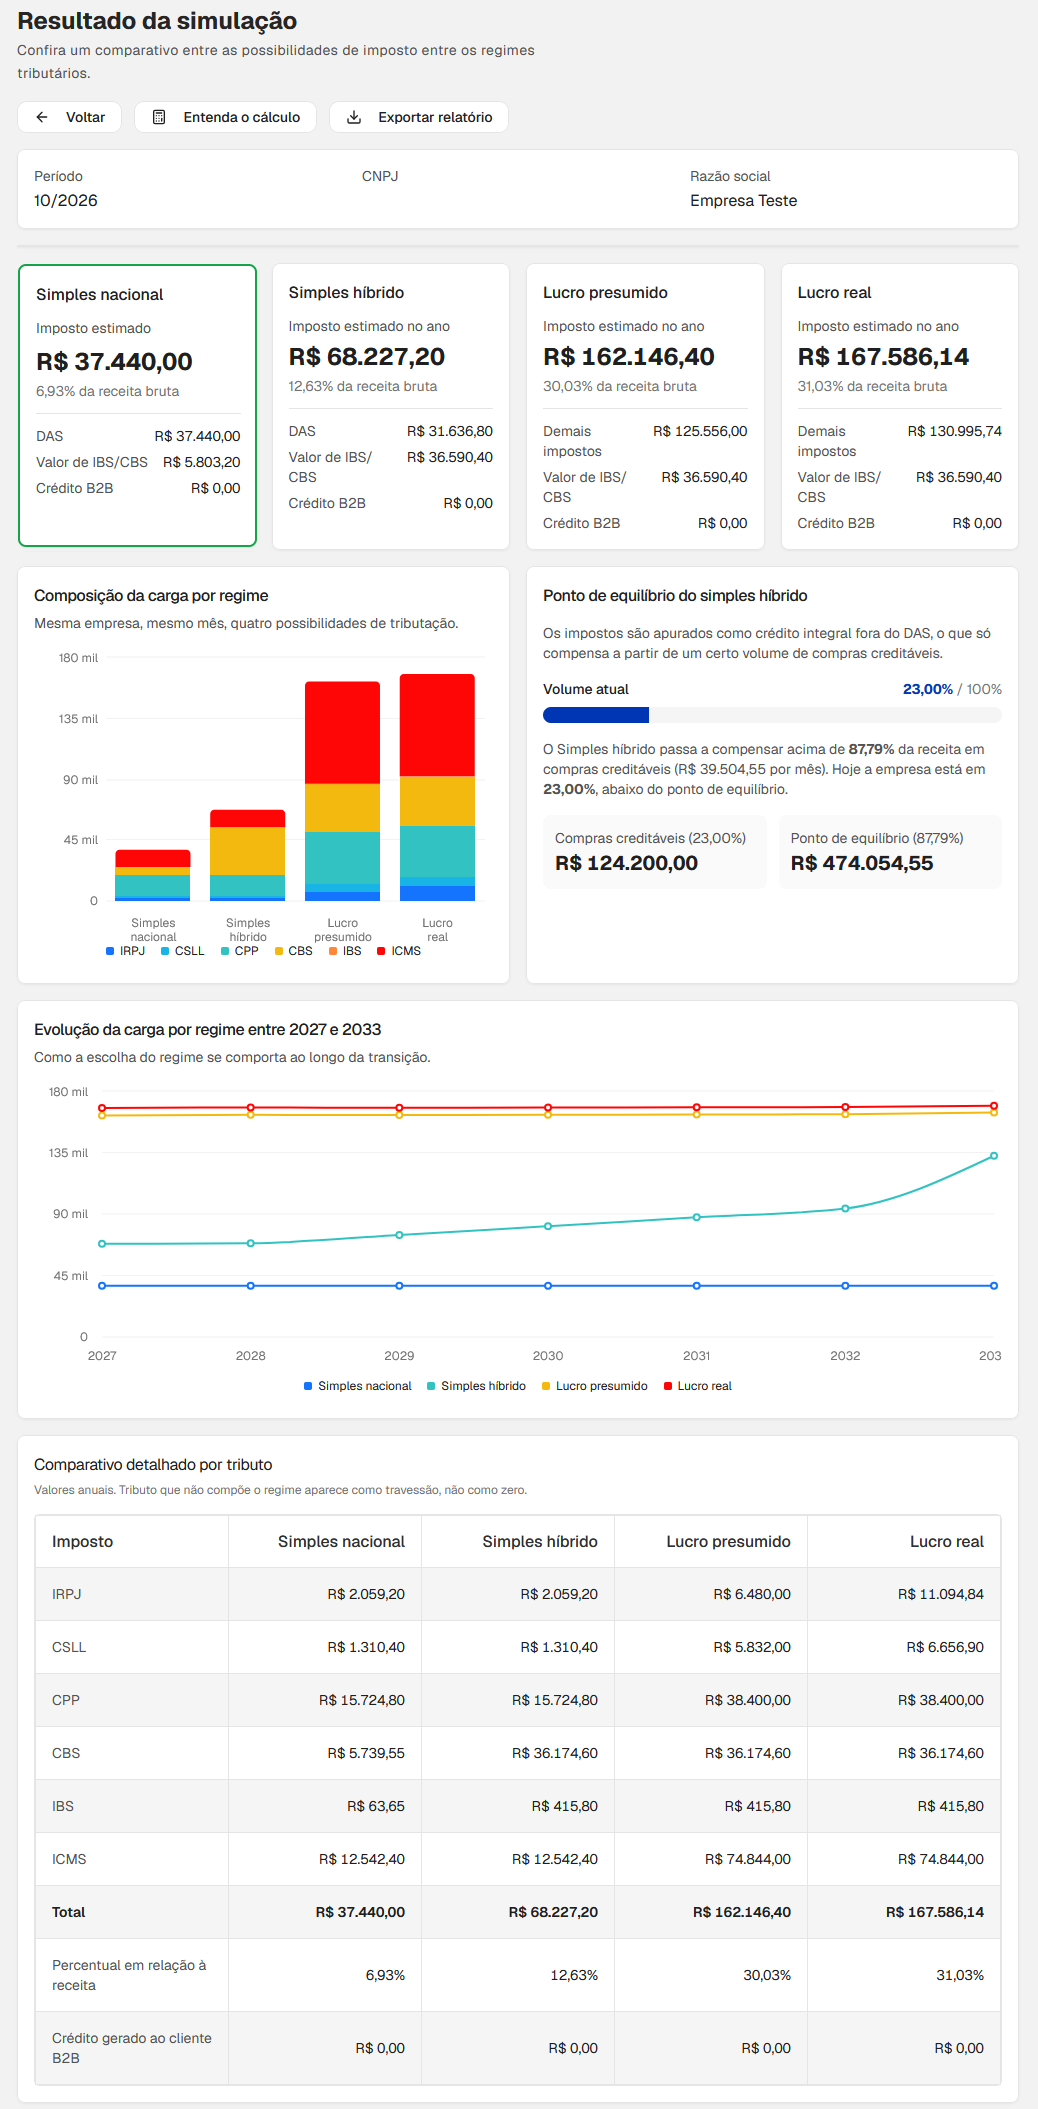Click the Volume atual progress bar

coord(772,715)
